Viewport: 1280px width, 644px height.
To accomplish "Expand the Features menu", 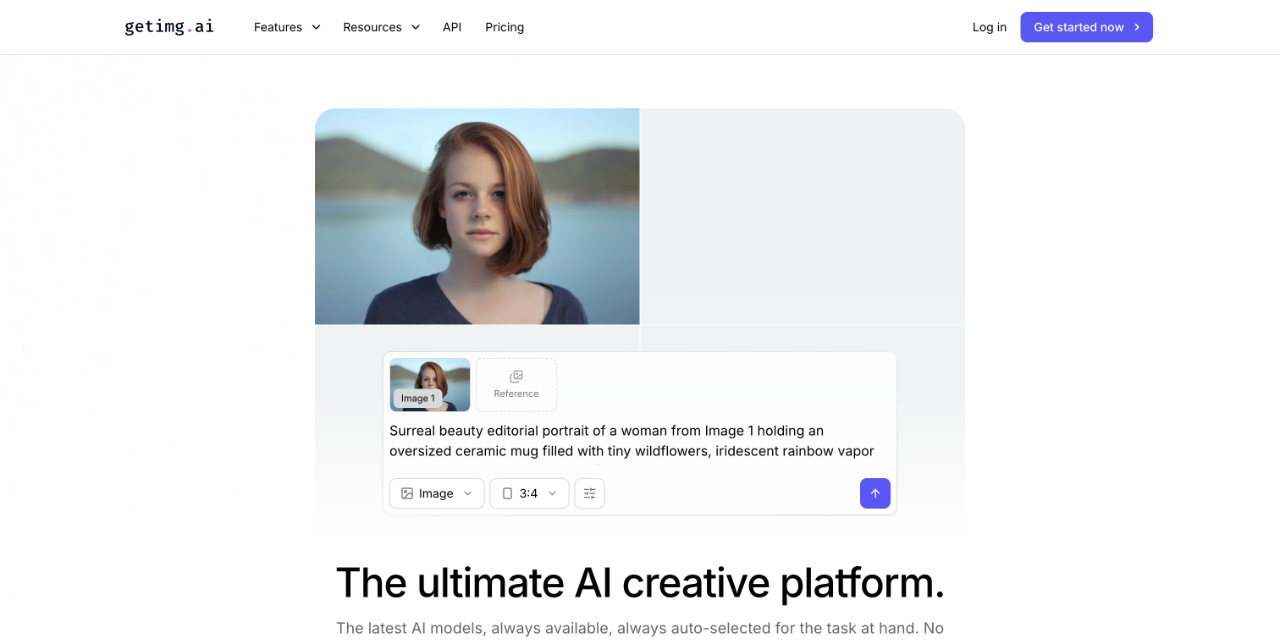I will (279, 27).
